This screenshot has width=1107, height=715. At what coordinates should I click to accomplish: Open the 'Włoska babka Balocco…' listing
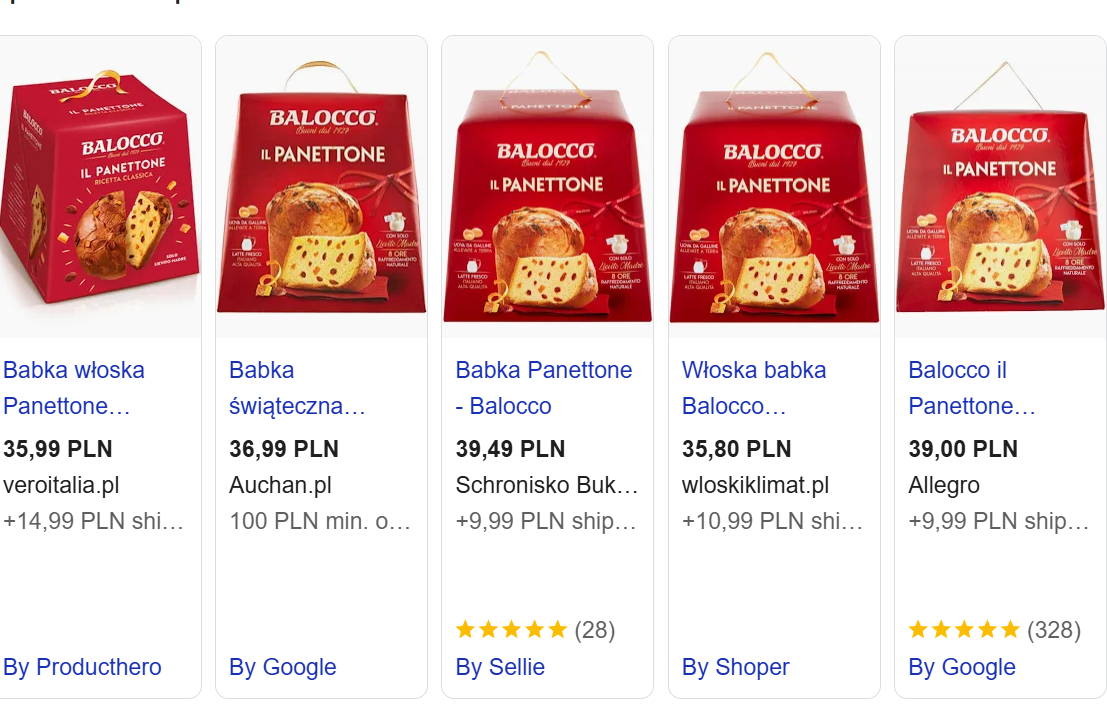753,388
